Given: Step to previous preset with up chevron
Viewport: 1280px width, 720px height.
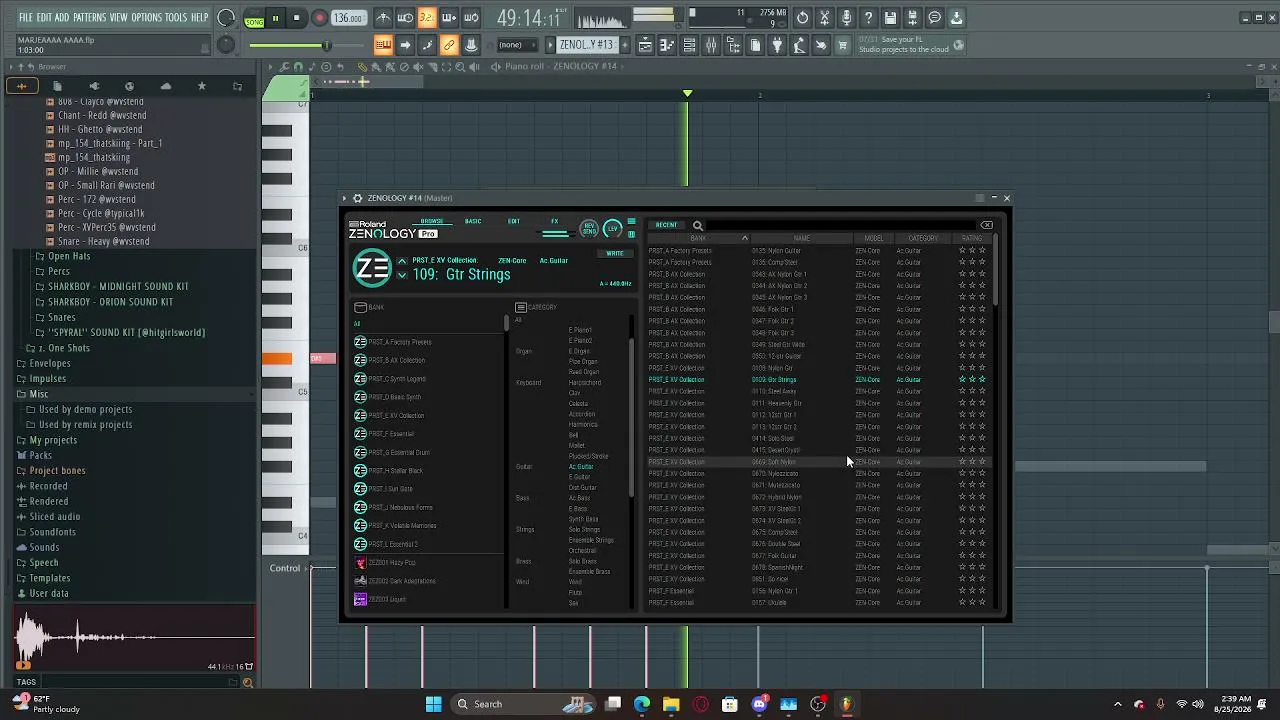Looking at the screenshot, I should (402, 262).
